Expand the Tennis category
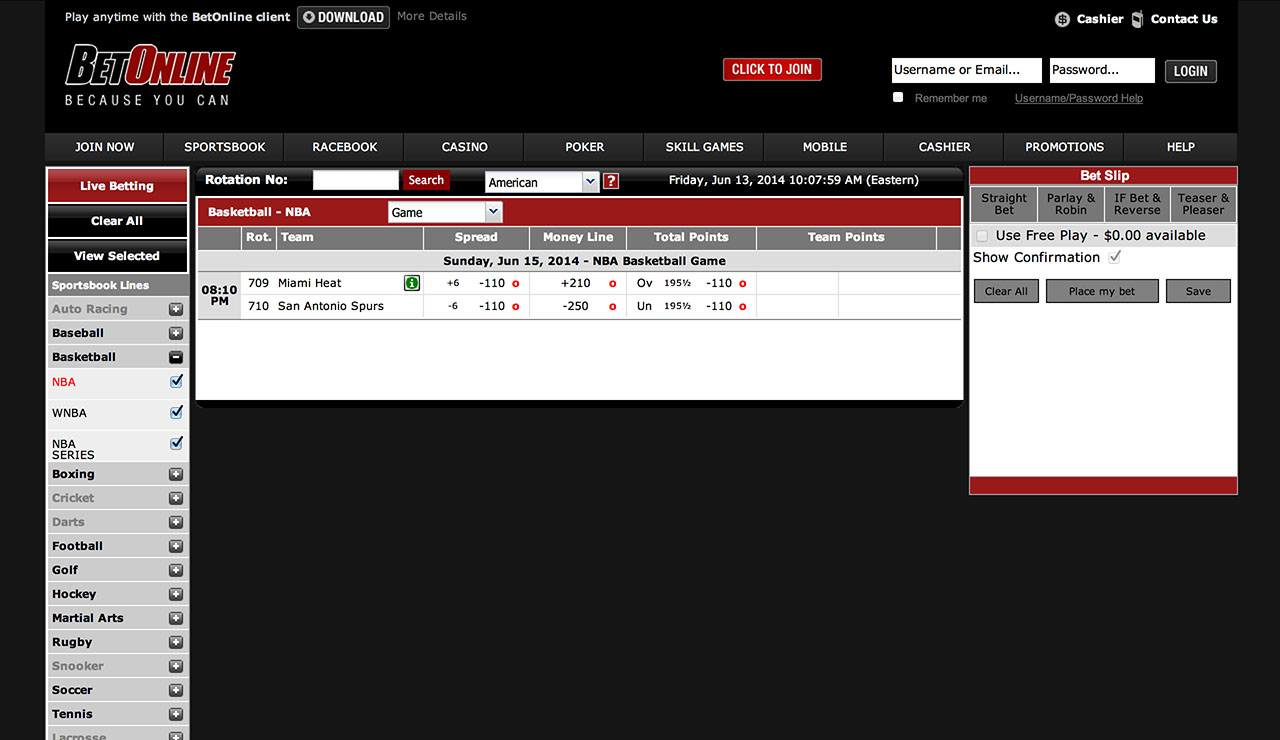 click(176, 714)
